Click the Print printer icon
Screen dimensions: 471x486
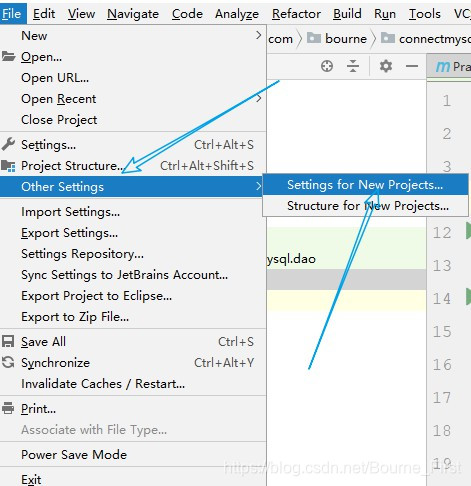(8, 408)
